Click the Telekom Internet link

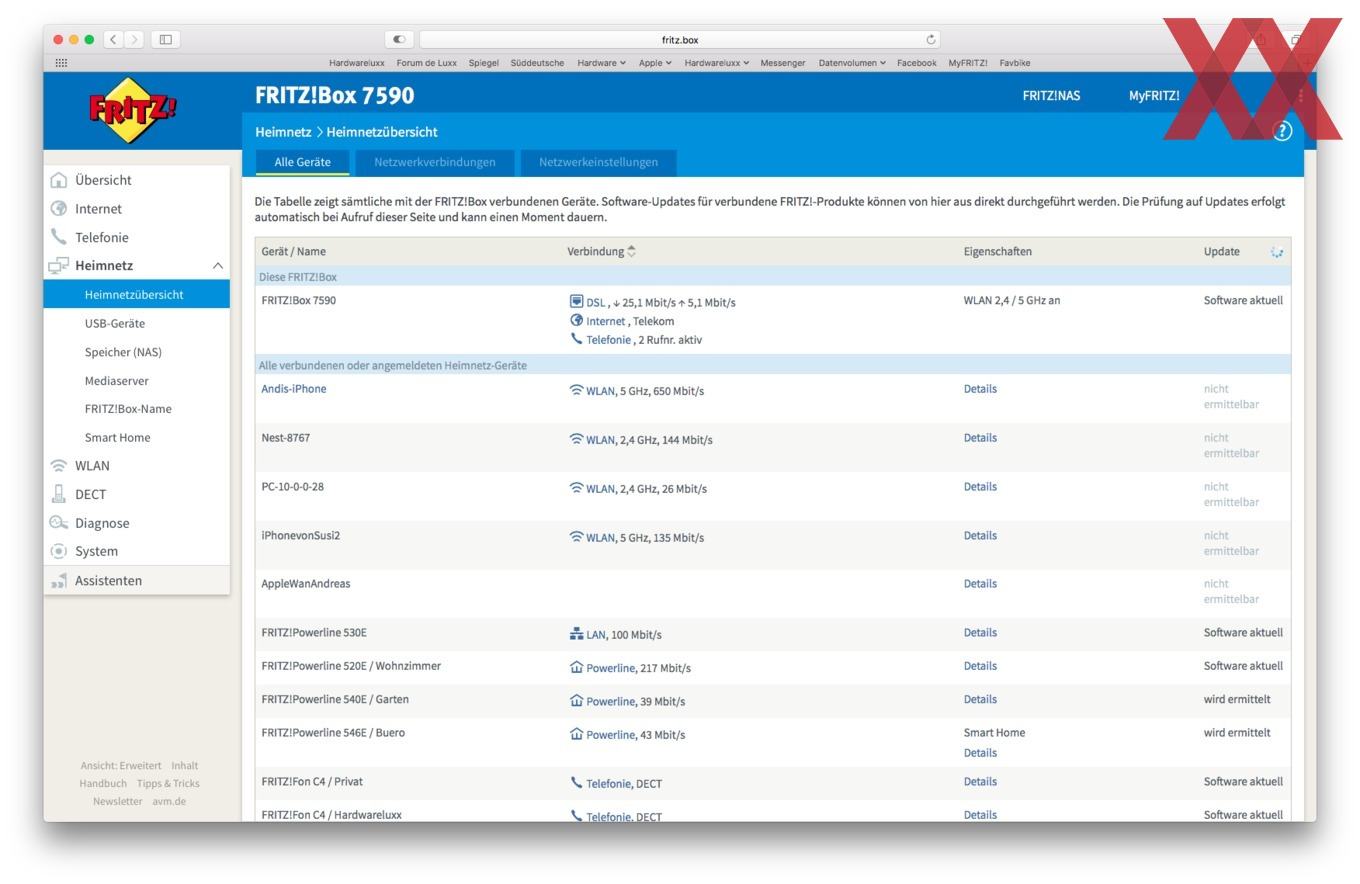coord(605,322)
